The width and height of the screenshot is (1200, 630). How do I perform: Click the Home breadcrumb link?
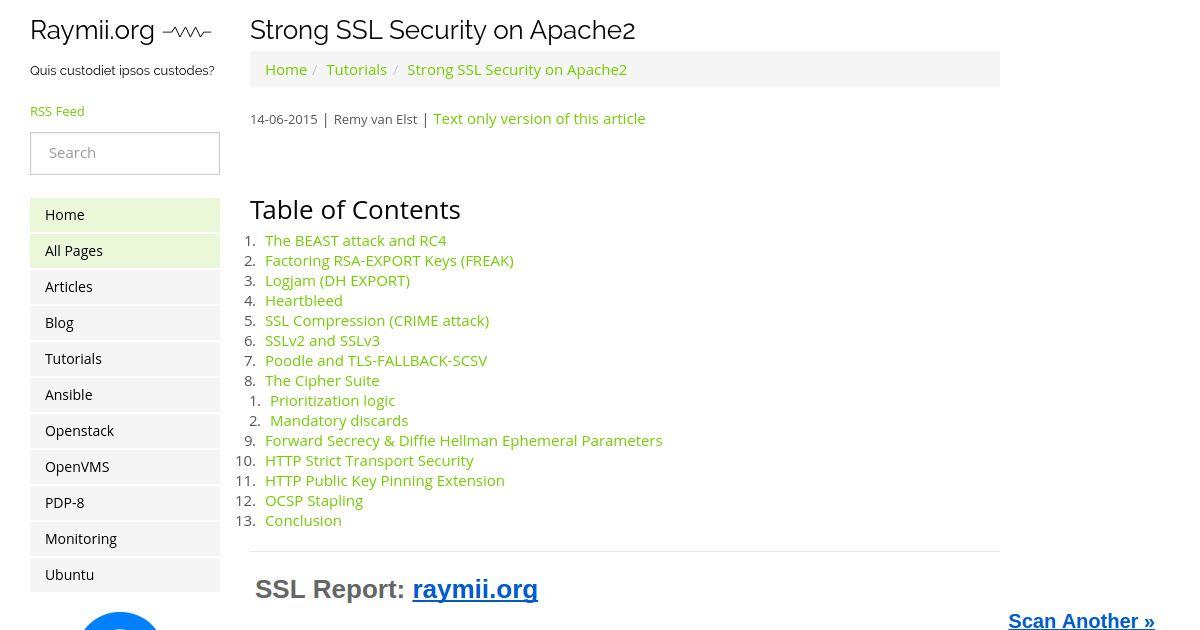pos(286,69)
